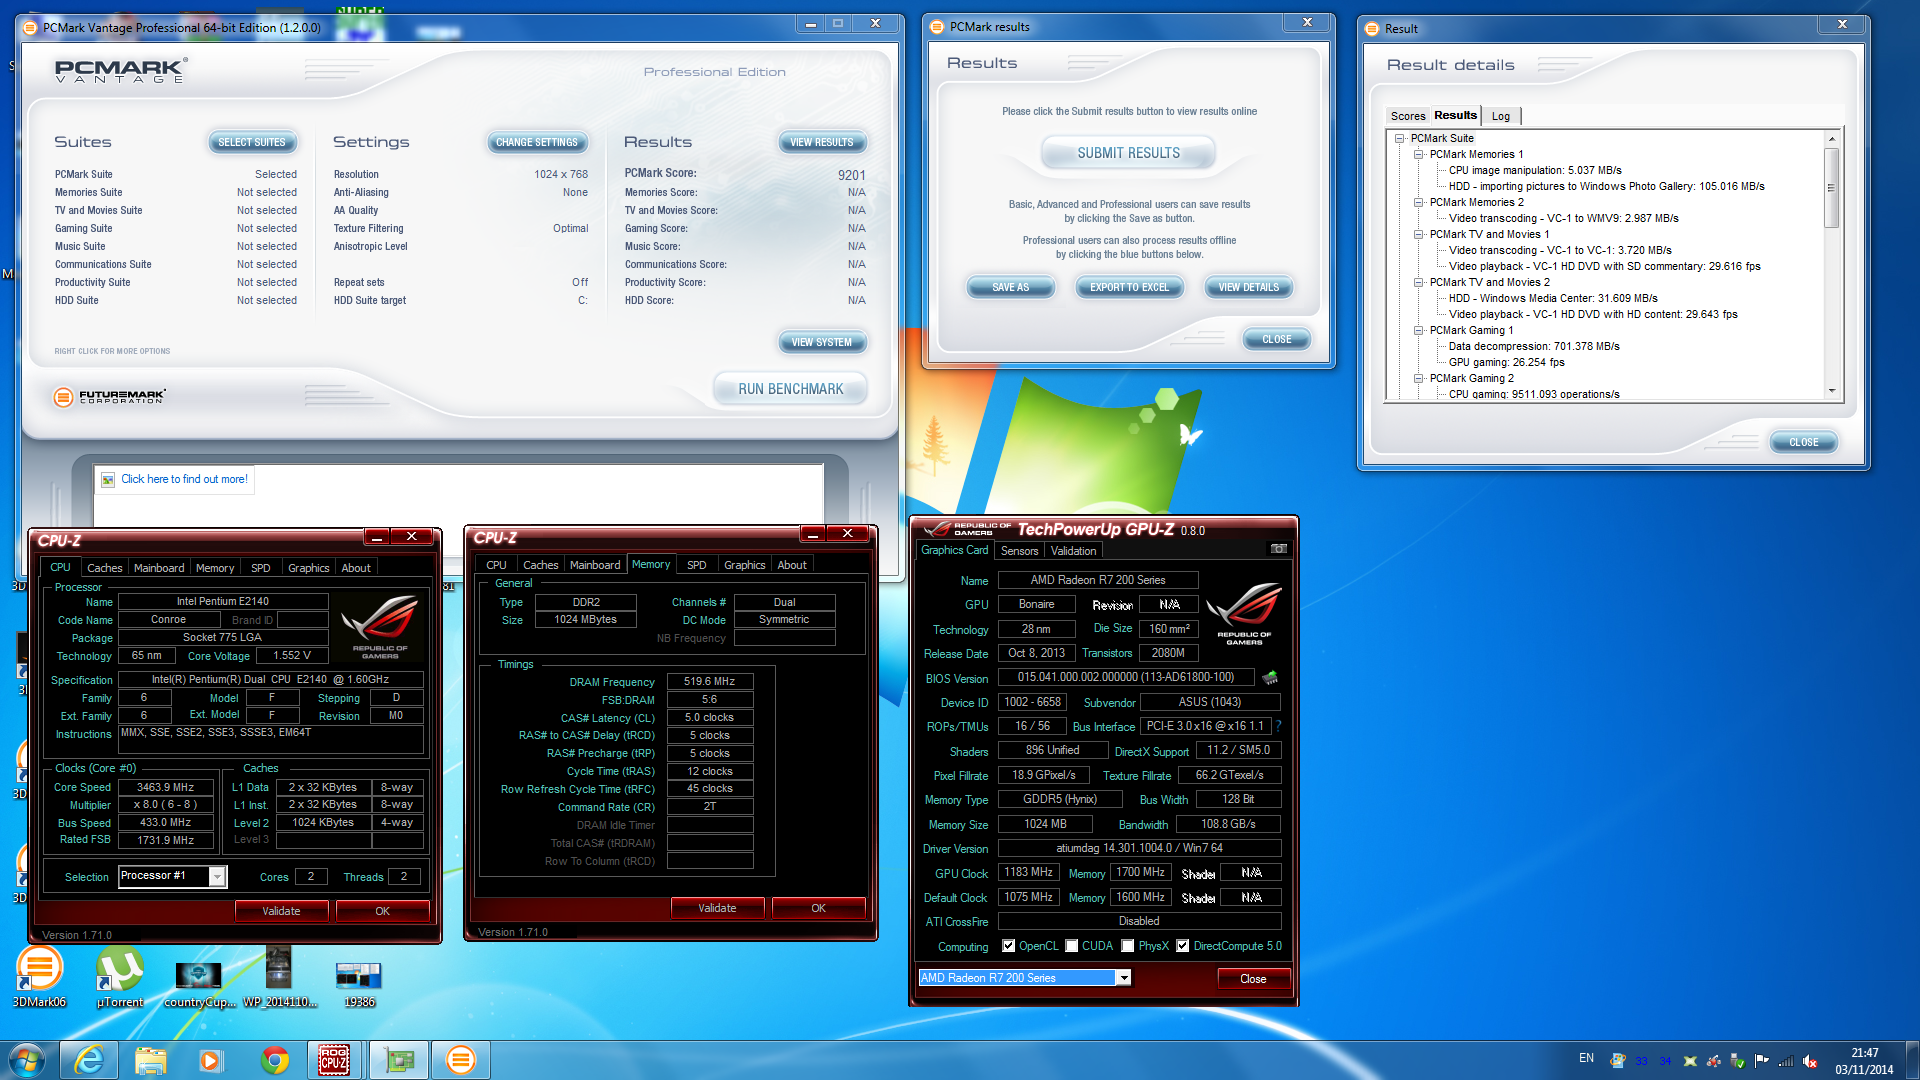Toggle the DirectCompute 5.0 checkbox

(x=1183, y=946)
